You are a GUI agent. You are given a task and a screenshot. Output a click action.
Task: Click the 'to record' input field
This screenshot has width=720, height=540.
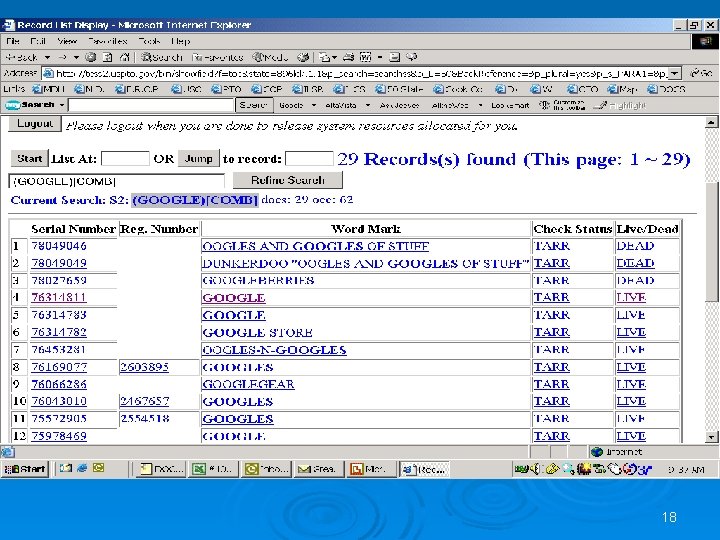pyautogui.click(x=309, y=158)
